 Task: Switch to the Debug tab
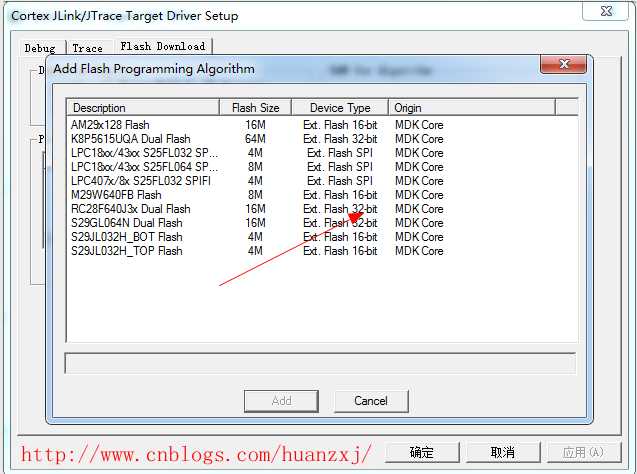[x=40, y=48]
